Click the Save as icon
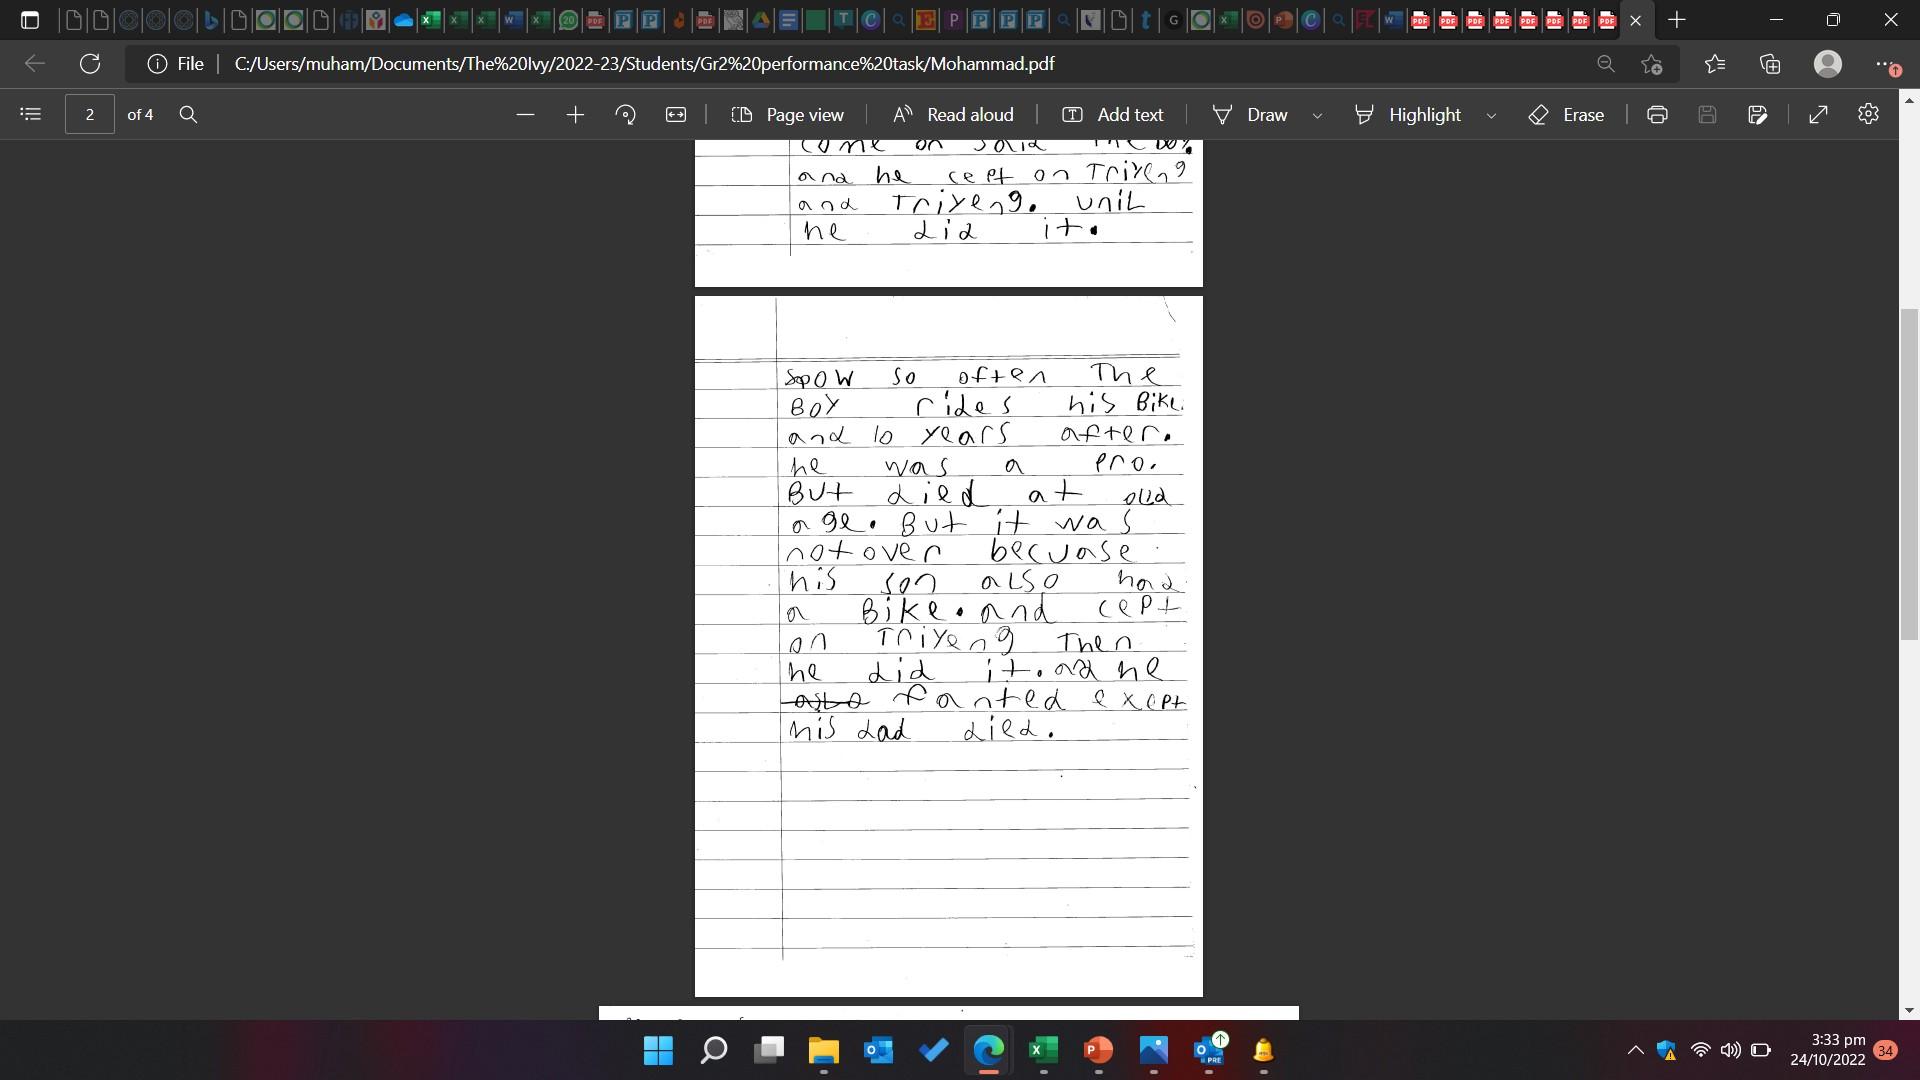Image resolution: width=1920 pixels, height=1080 pixels. pos(1757,114)
